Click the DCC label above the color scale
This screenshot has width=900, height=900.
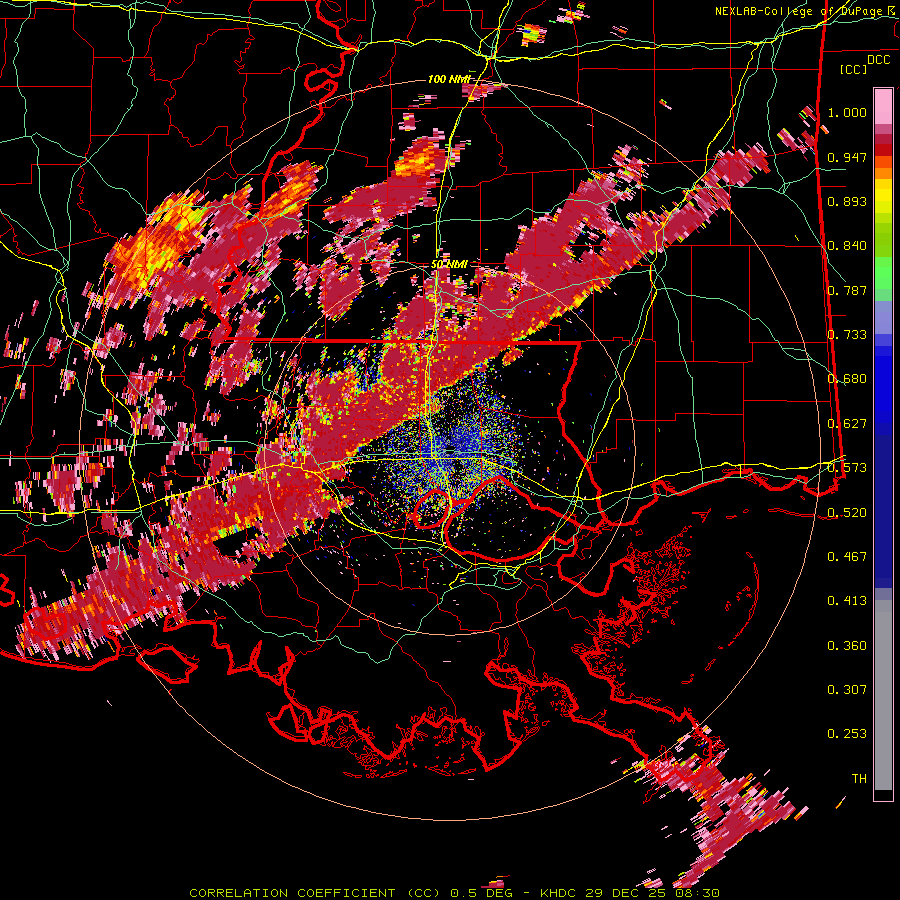(x=878, y=60)
